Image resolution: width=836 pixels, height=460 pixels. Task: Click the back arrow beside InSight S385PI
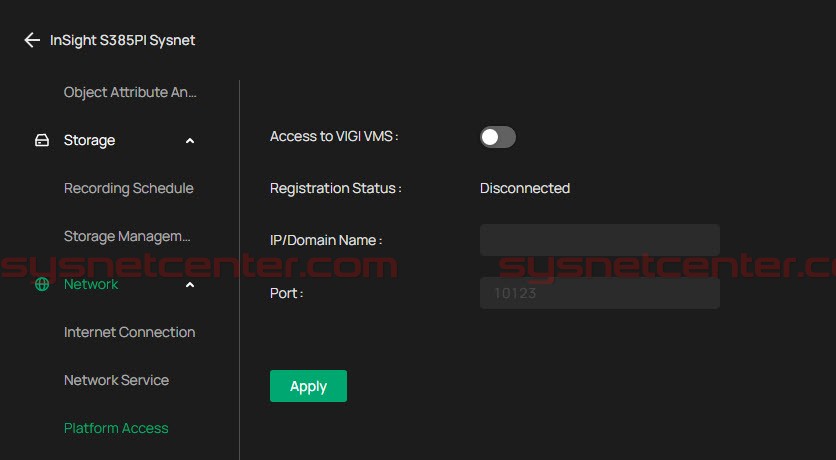click(32, 41)
